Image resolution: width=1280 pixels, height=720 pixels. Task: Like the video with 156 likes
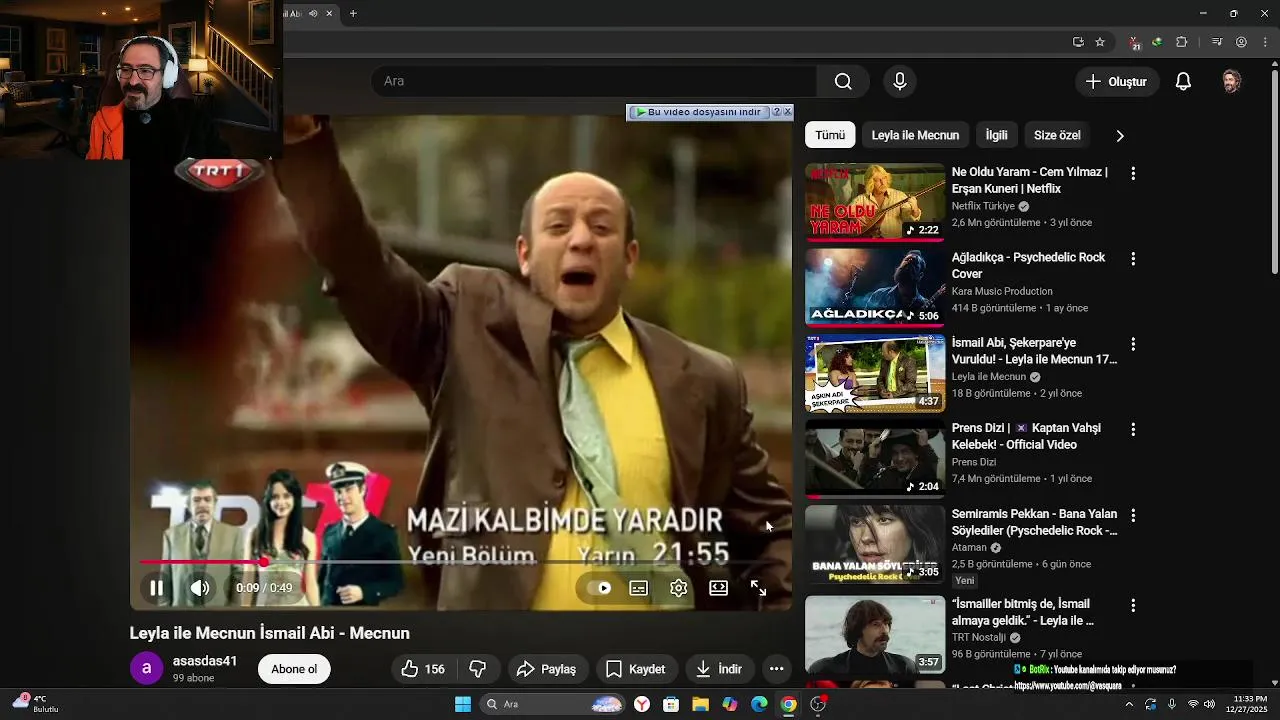pos(423,669)
